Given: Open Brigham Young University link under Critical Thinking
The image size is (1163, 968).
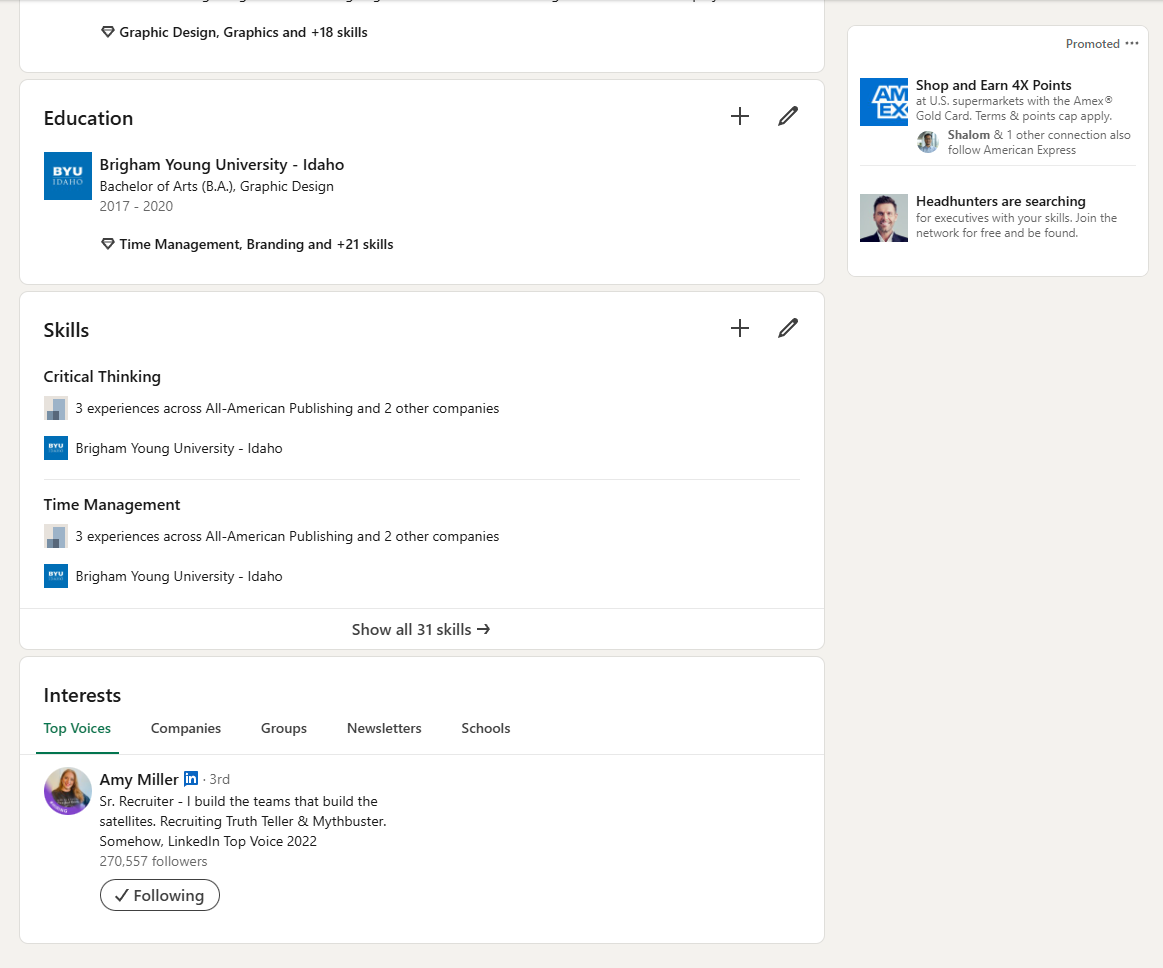Looking at the screenshot, I should [179, 448].
